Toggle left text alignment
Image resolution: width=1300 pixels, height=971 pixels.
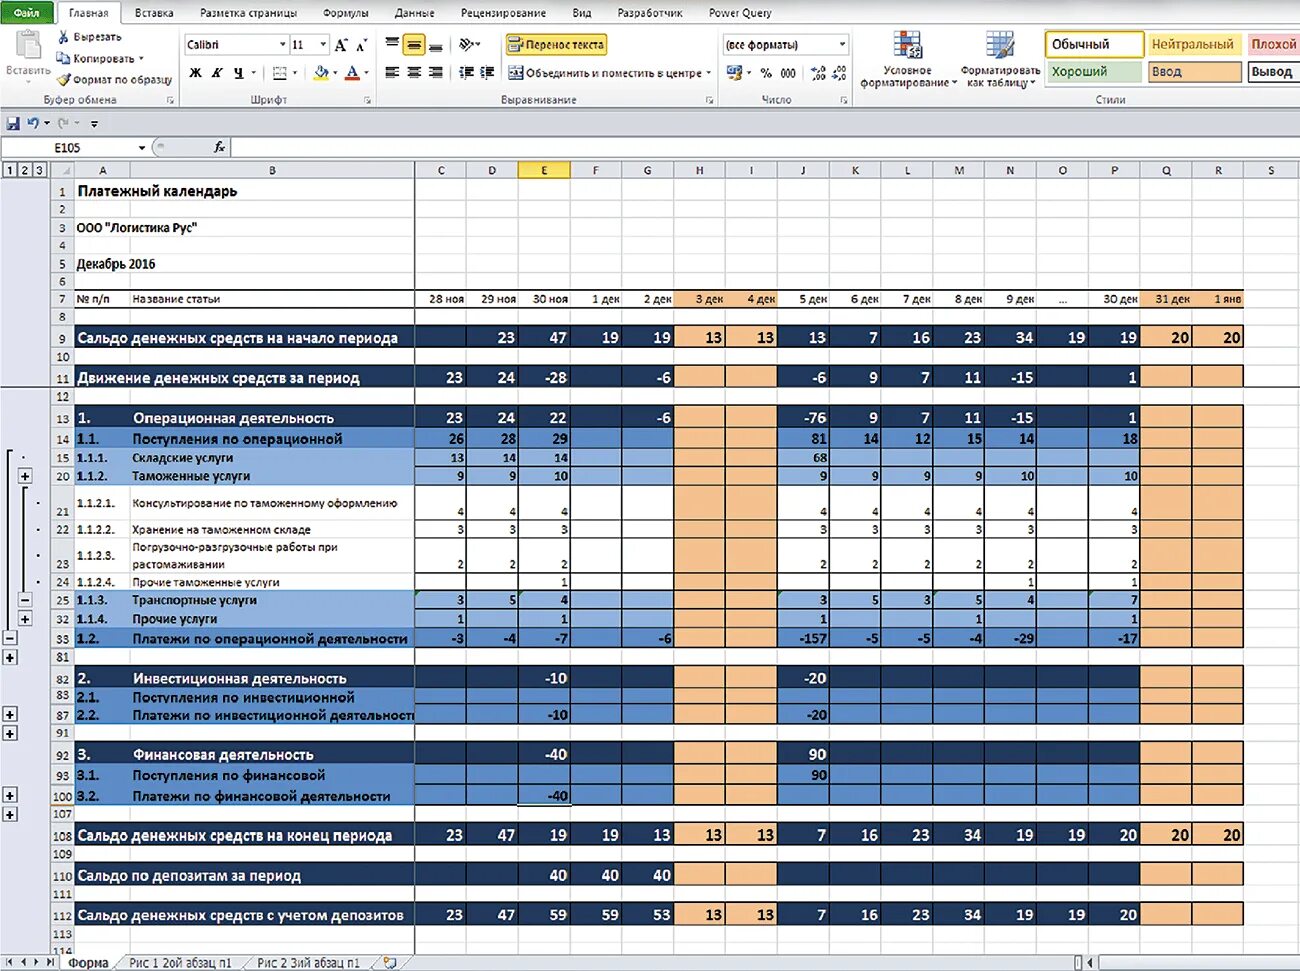pyautogui.click(x=392, y=73)
